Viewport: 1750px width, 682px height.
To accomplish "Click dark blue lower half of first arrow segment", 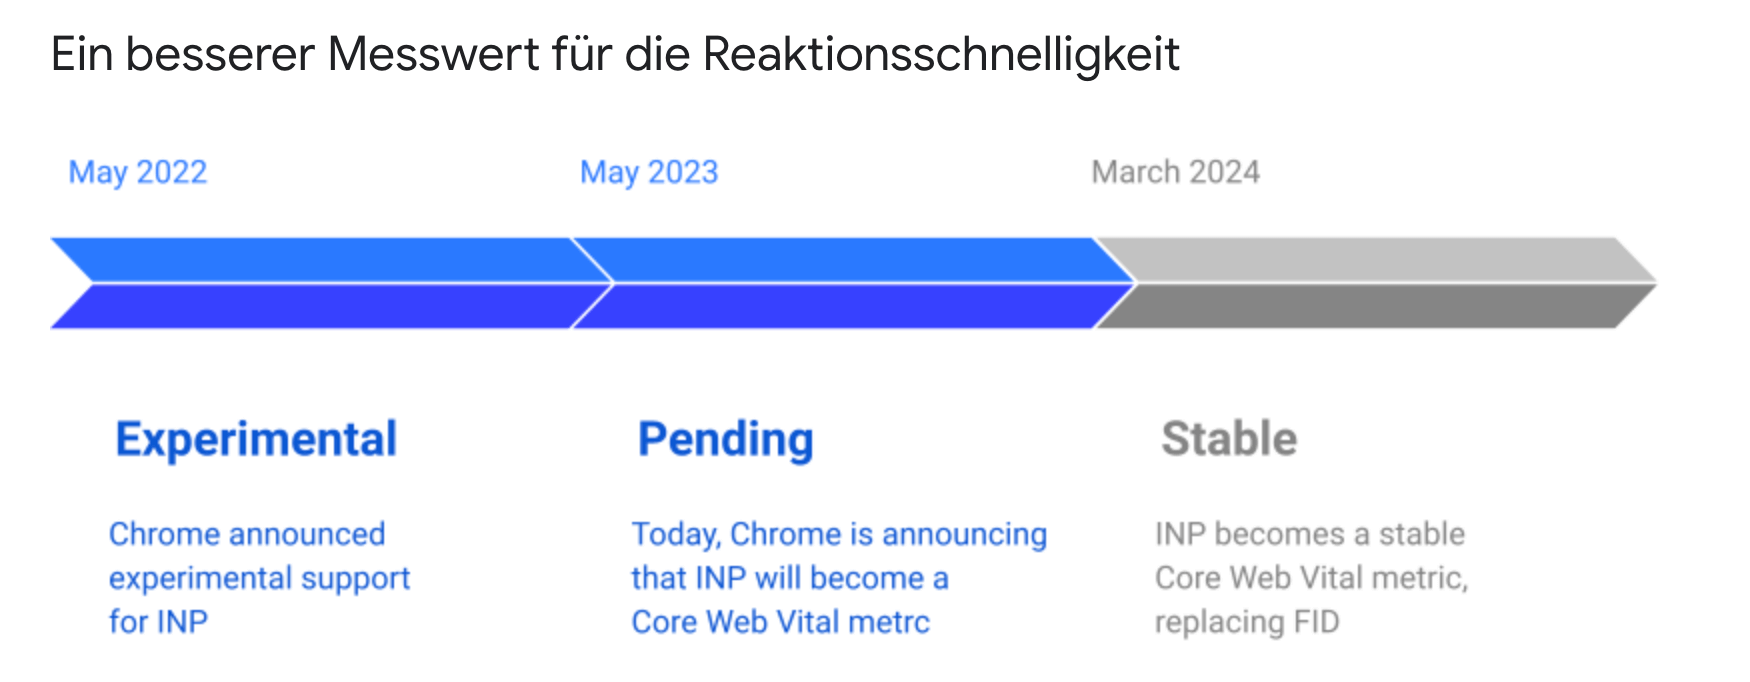I will point(320,306).
